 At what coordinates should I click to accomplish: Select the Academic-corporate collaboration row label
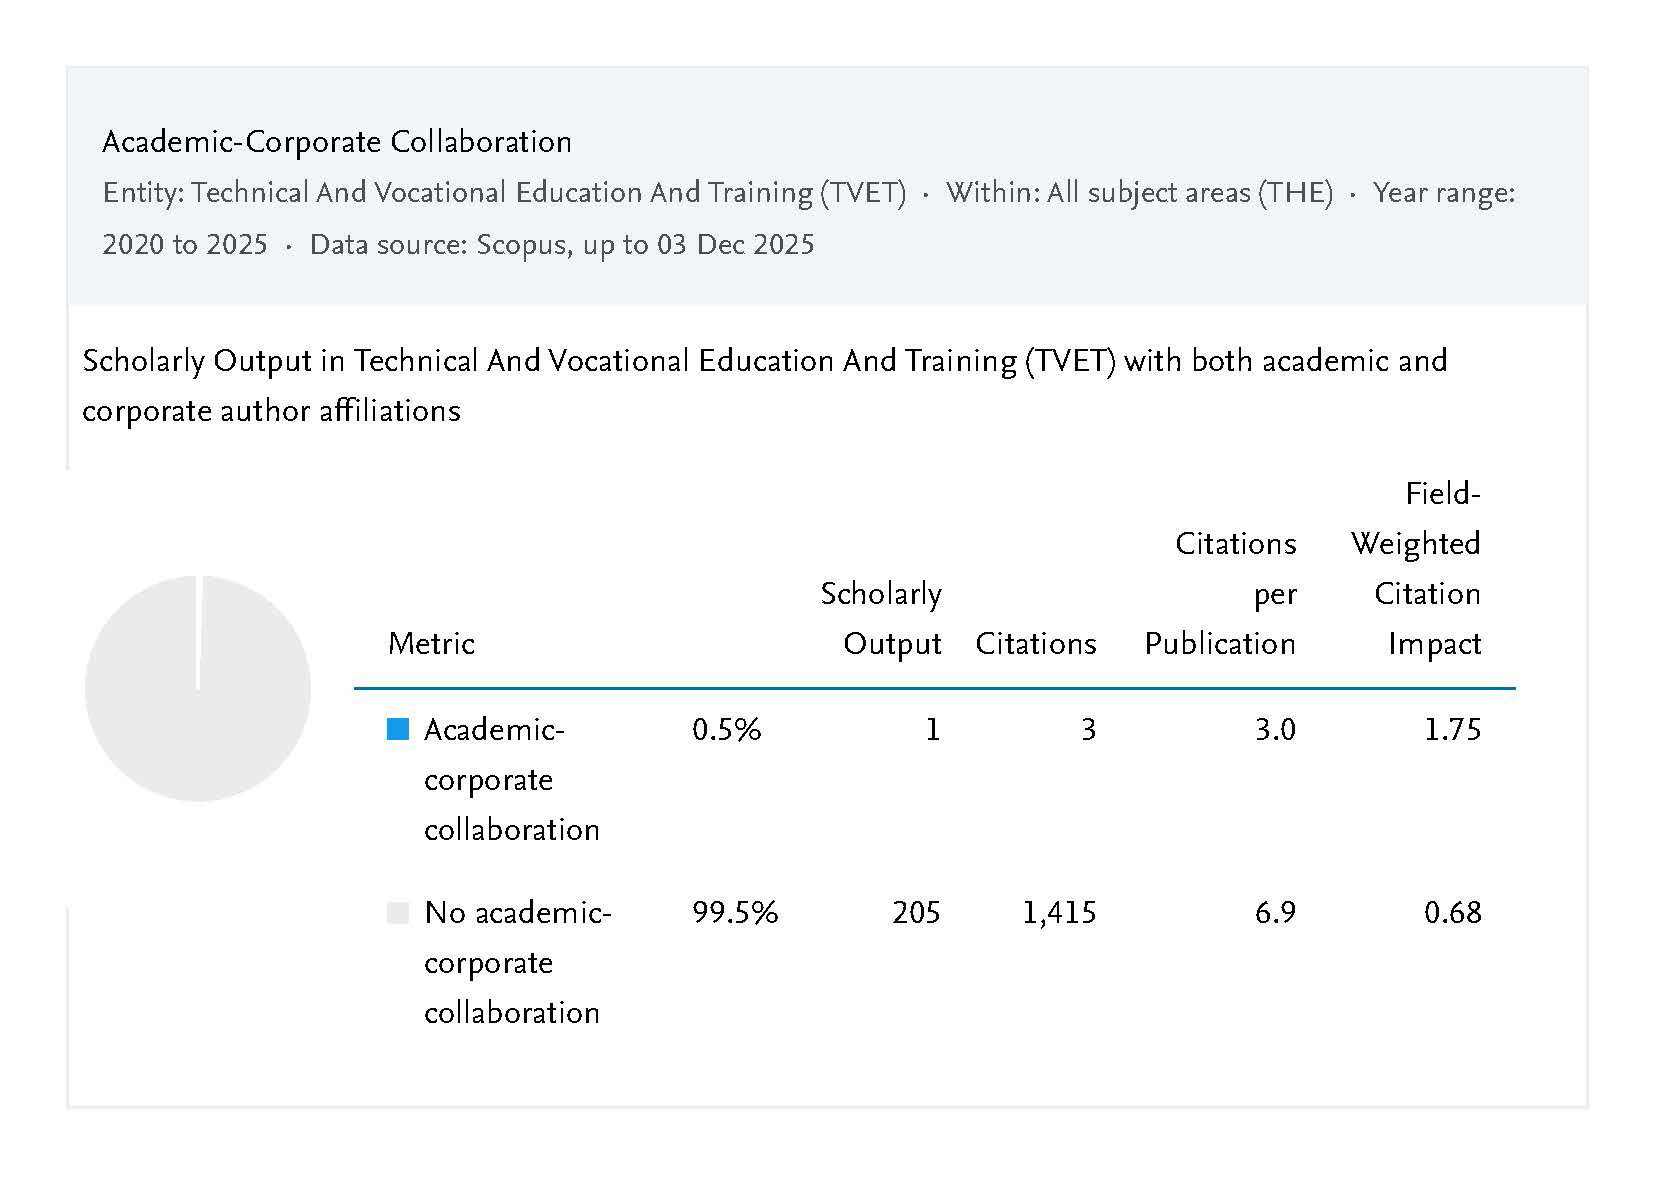[511, 779]
